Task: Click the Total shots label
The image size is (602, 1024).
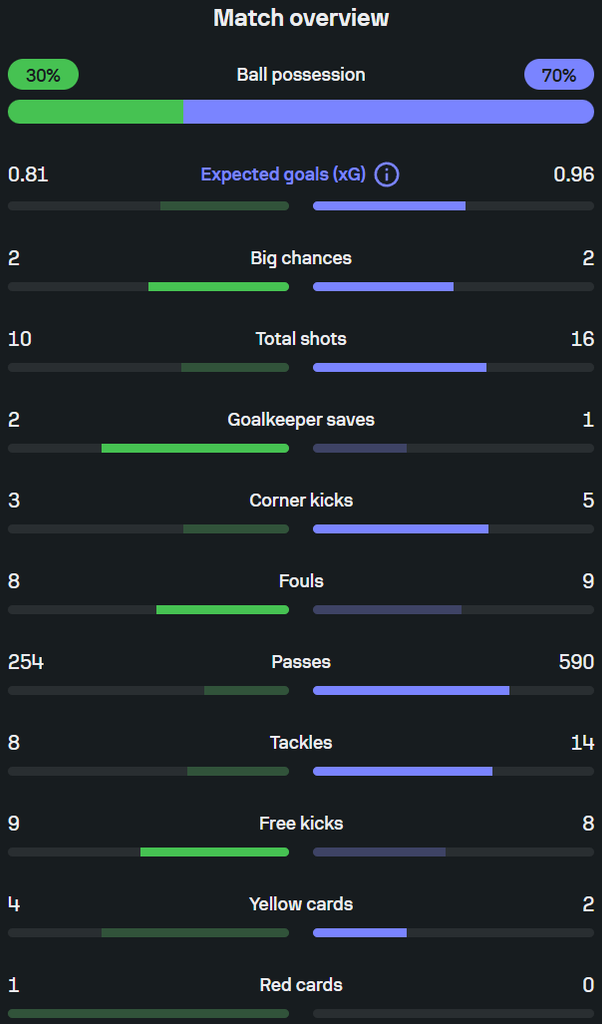Action: coord(301,339)
